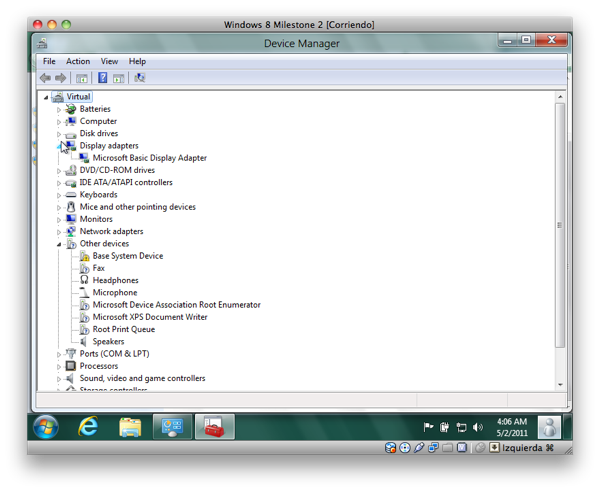Open the File menu
The image size is (600, 492).
point(49,61)
